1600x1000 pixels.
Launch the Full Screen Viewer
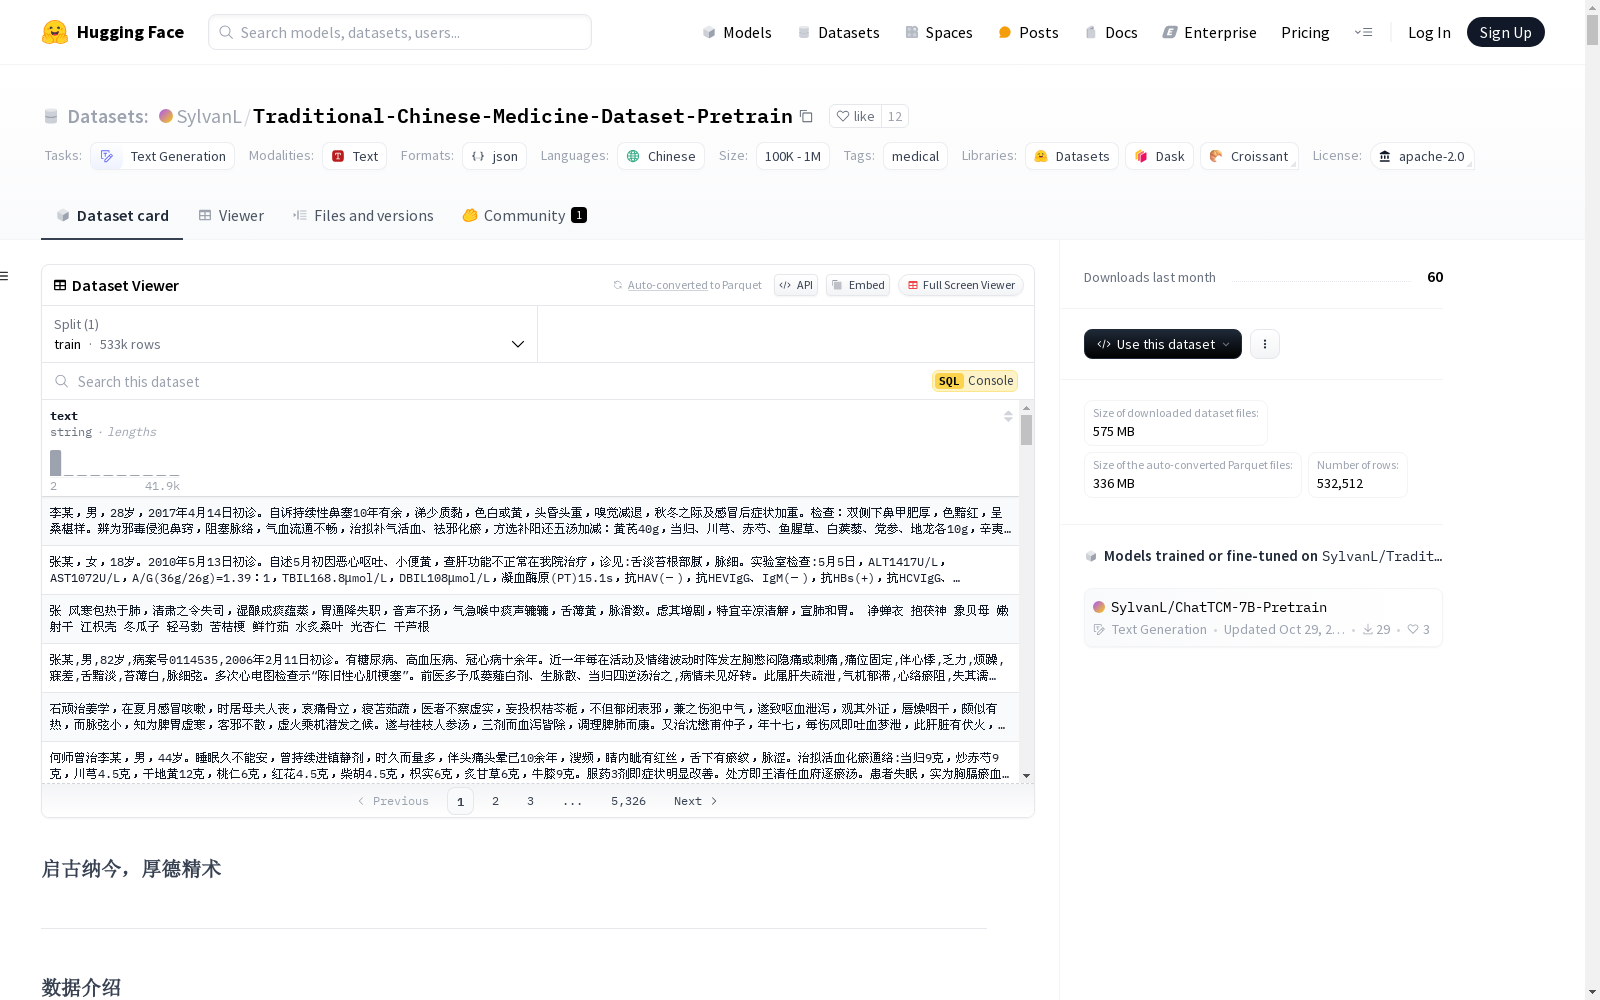(x=961, y=285)
